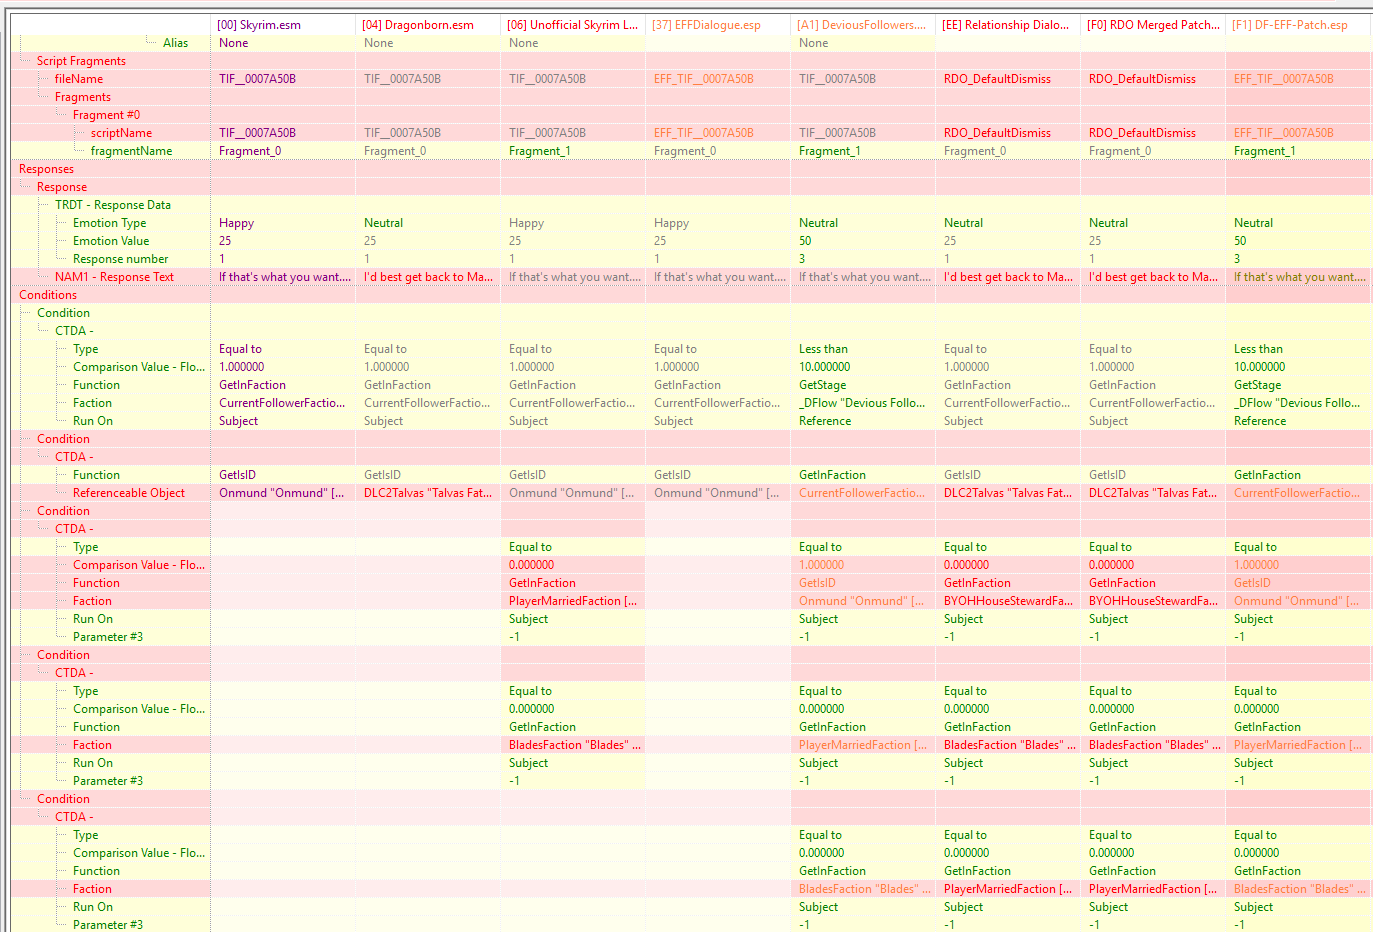
Task: Click EFF_TIF__0007A50B fileName in EFFDialogue.esp column
Action: click(703, 79)
